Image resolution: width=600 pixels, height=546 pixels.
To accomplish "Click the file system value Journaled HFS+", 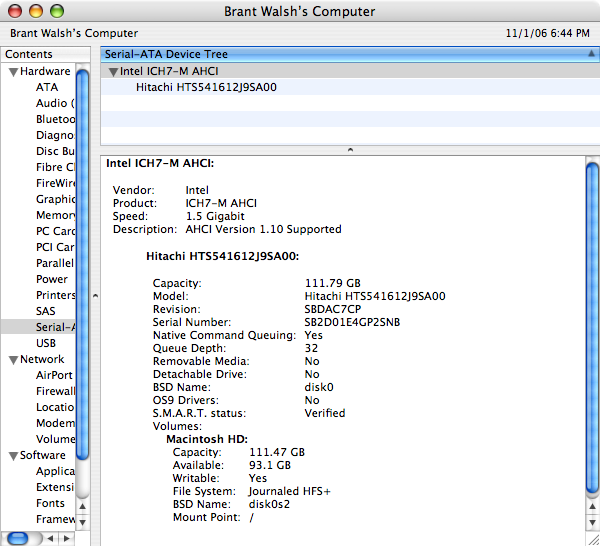I will (x=289, y=491).
